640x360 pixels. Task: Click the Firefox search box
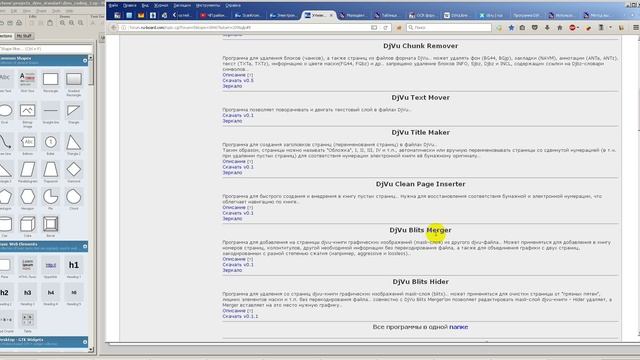[449, 27]
